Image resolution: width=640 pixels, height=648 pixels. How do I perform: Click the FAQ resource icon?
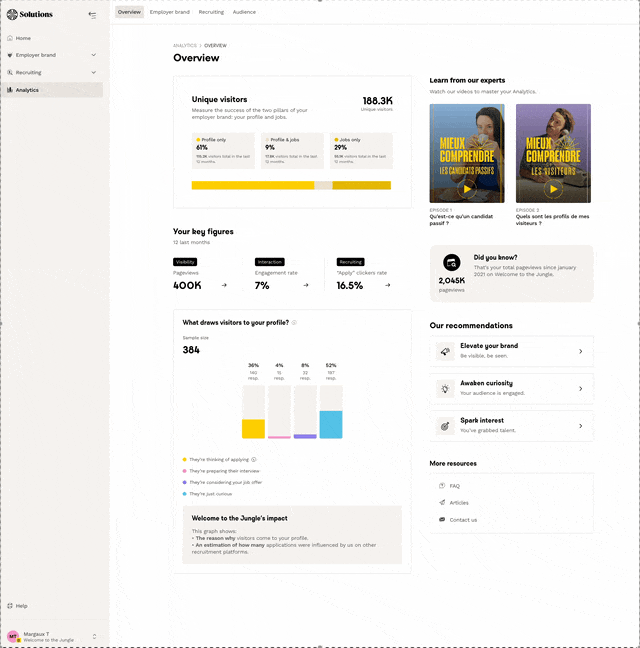(x=442, y=485)
